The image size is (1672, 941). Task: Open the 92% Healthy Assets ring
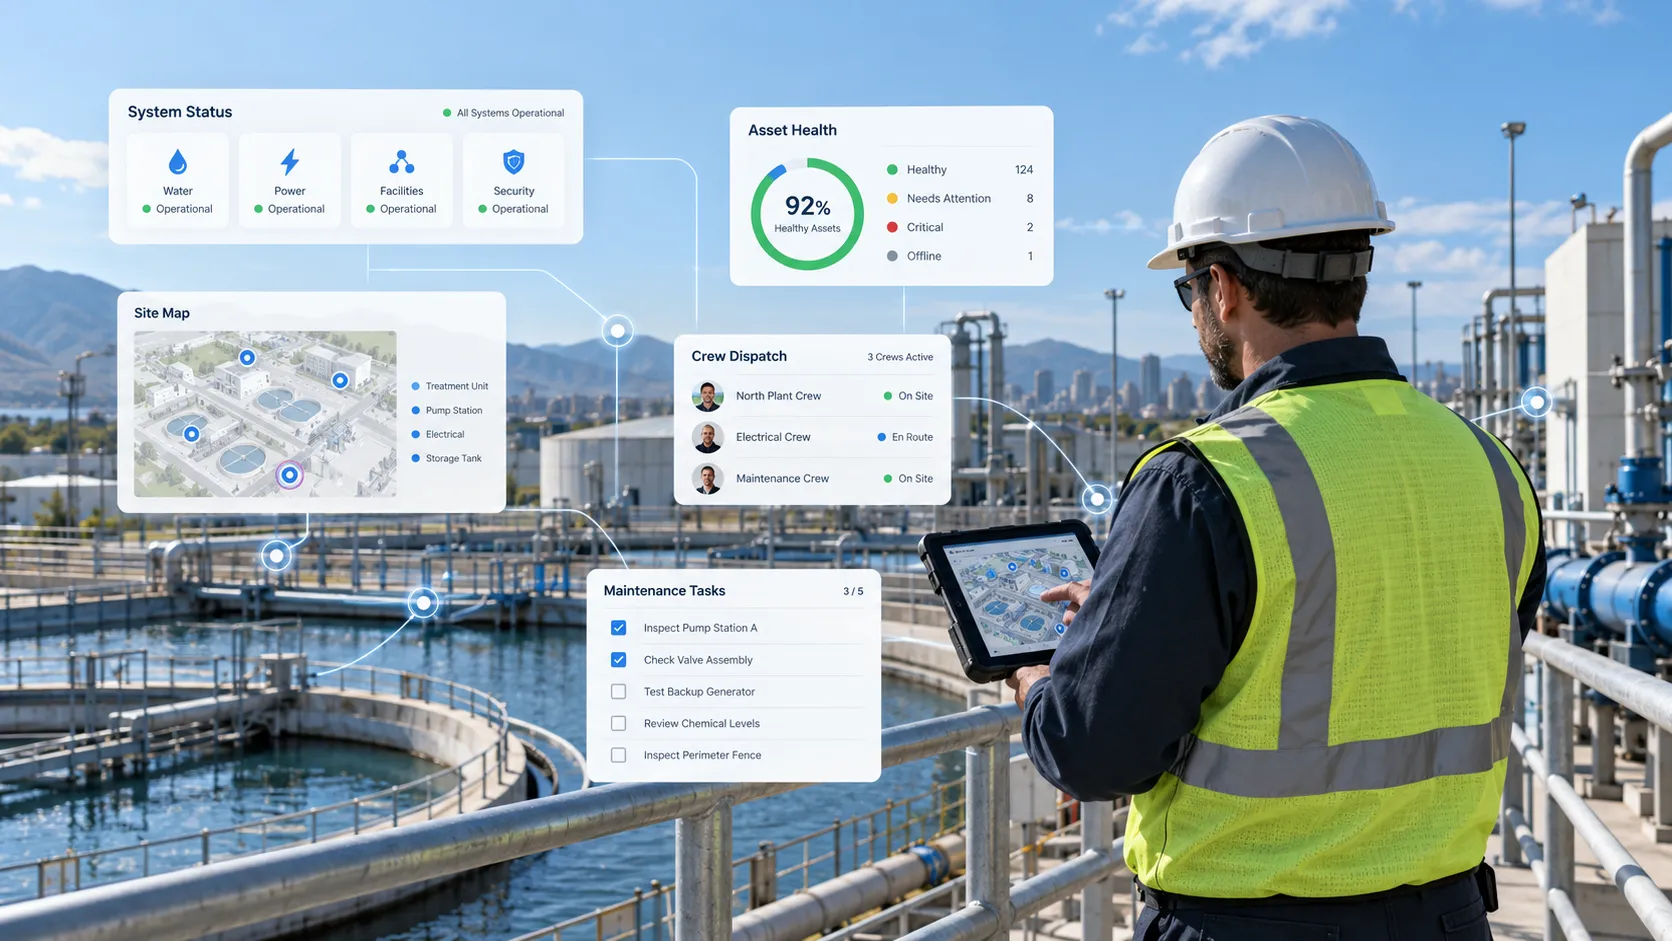tap(807, 214)
